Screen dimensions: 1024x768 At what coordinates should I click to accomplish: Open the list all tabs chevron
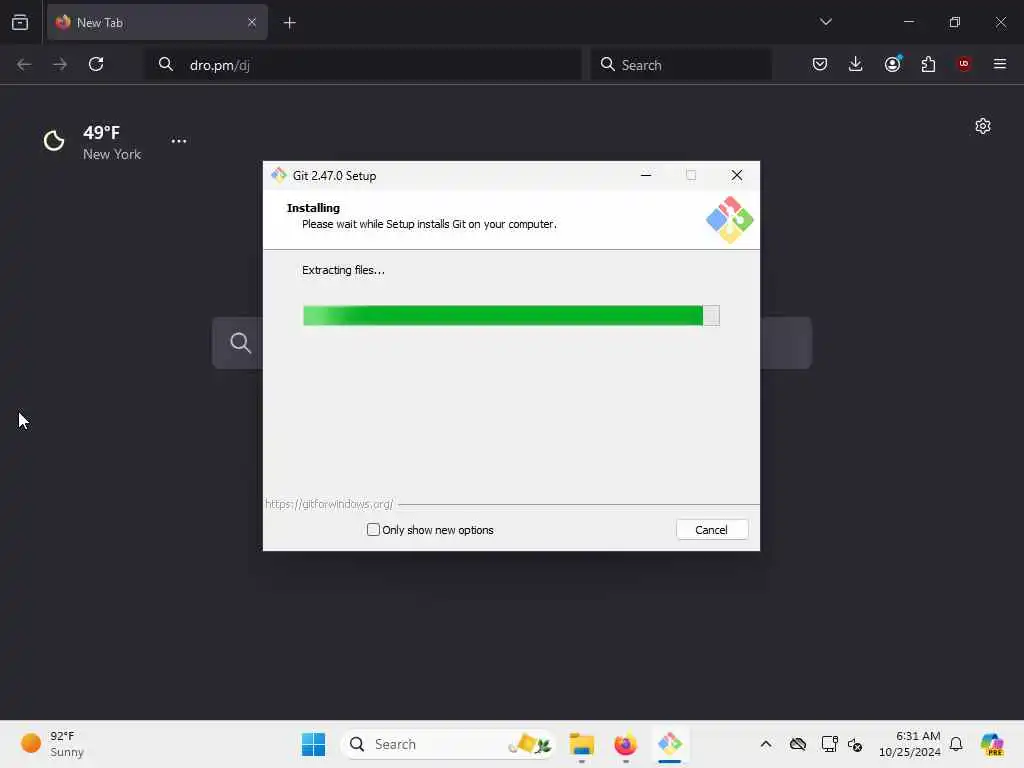click(825, 22)
